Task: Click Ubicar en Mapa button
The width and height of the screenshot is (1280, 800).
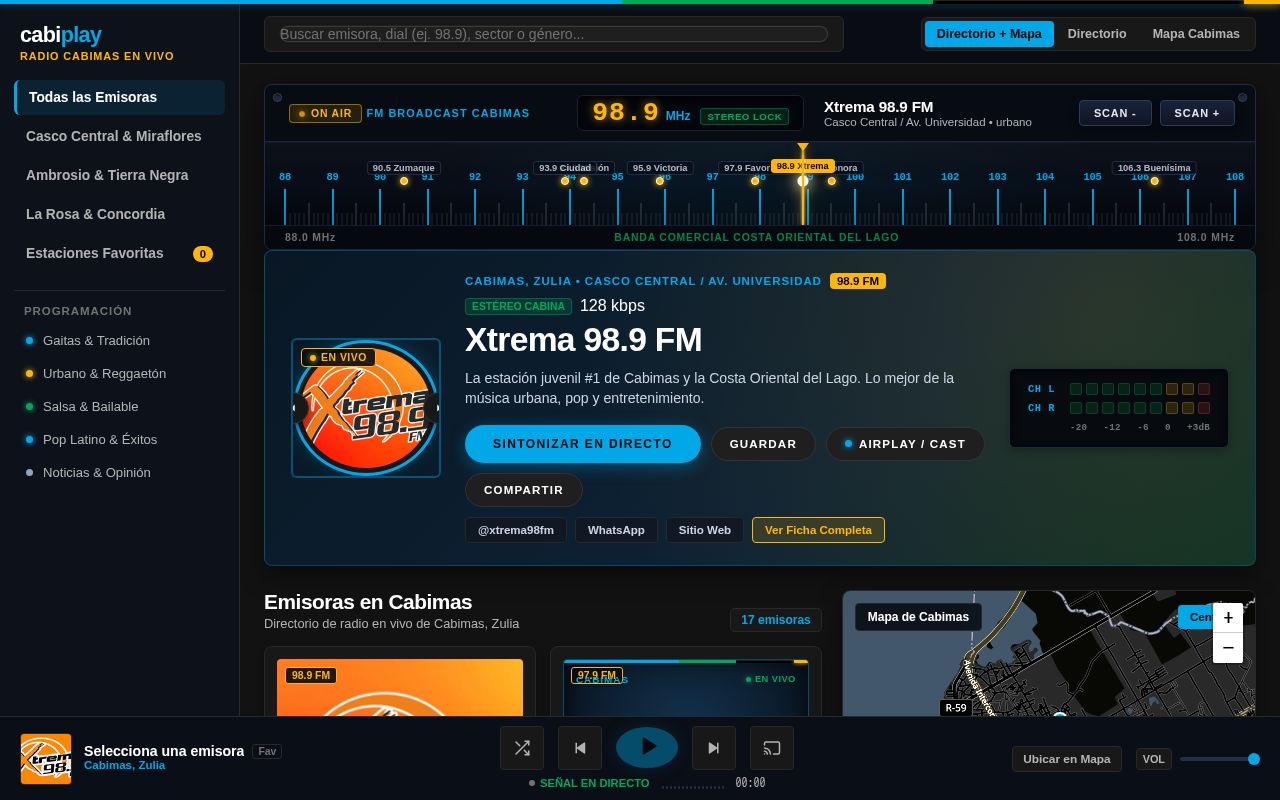Action: point(1066,759)
